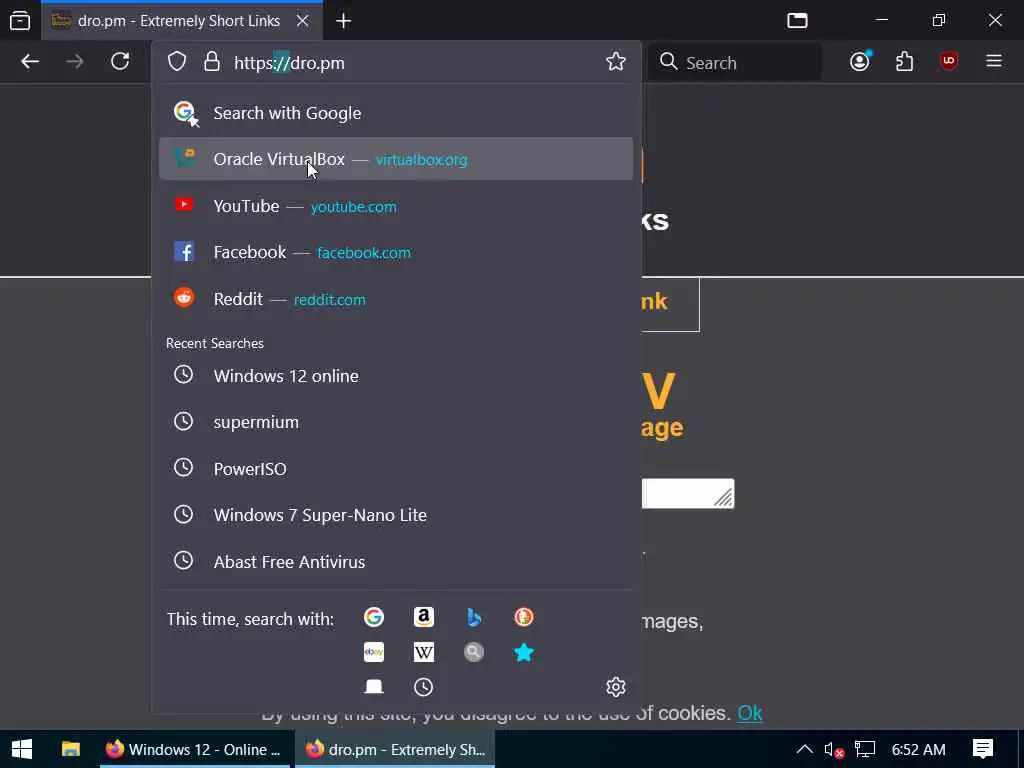The image size is (1024, 768).
Task: Search this time with the DuckDuckGo icon
Action: tap(524, 617)
